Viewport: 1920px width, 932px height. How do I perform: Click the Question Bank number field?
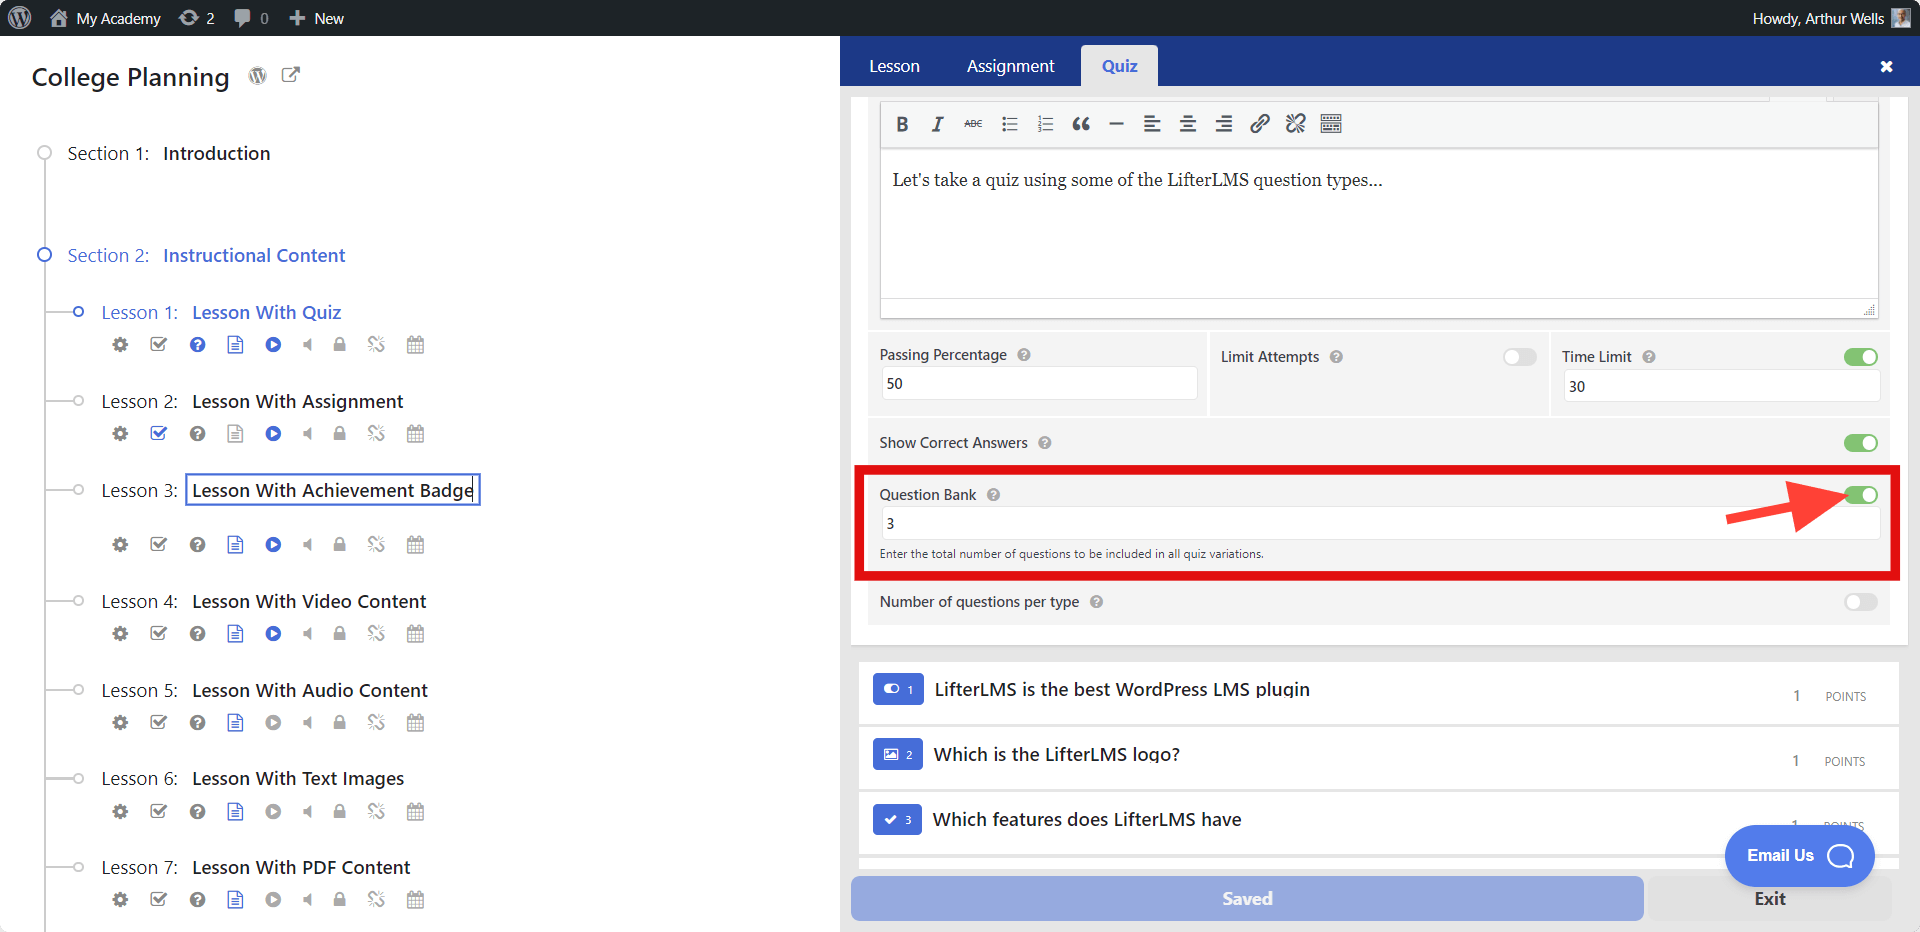point(1381,523)
